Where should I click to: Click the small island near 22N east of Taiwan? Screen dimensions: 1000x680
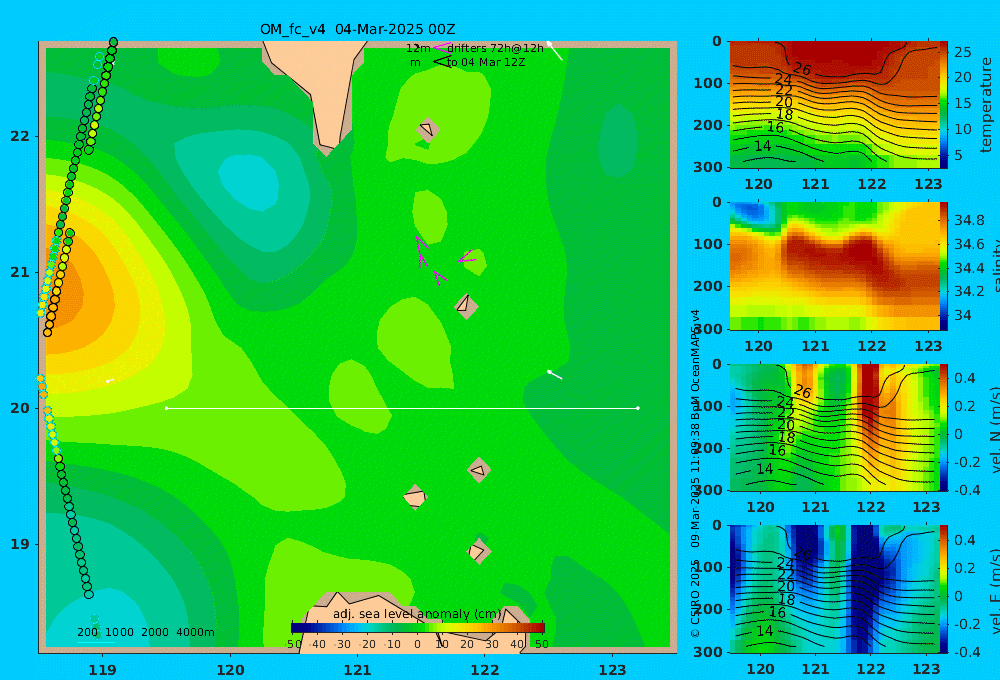(x=428, y=130)
